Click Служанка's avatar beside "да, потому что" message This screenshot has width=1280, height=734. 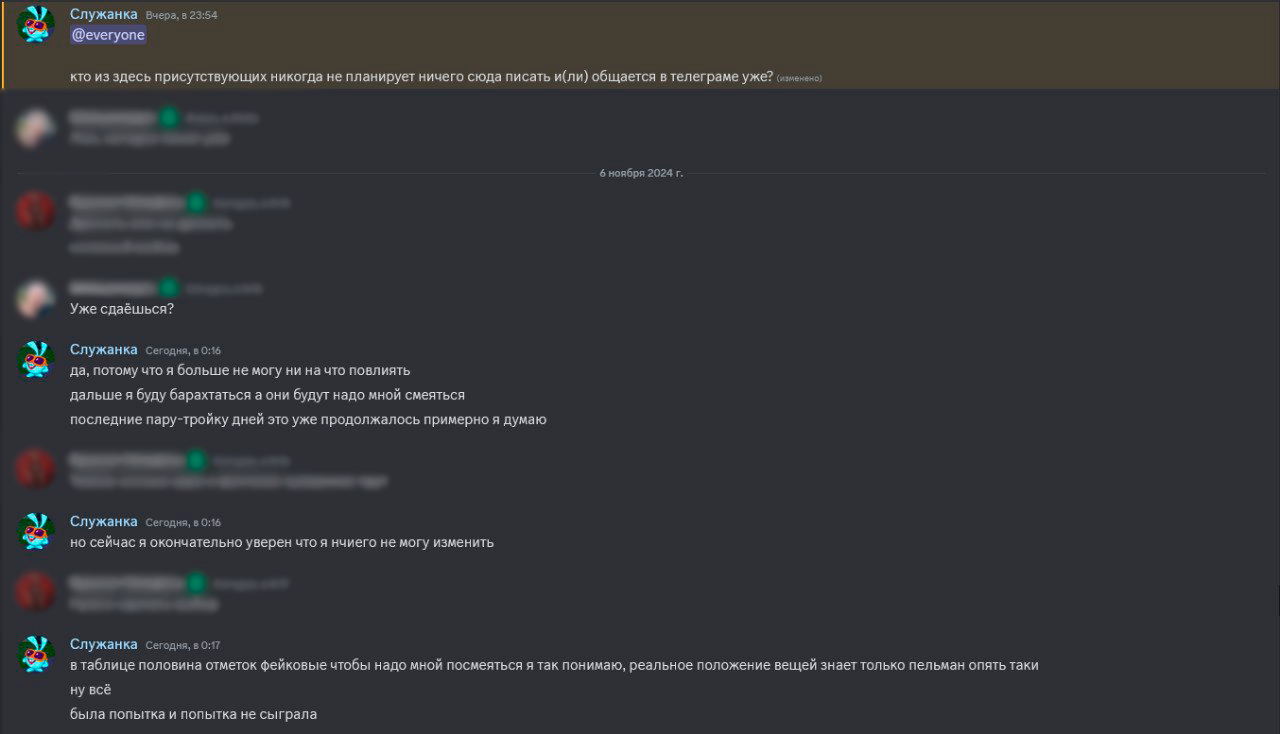36,360
